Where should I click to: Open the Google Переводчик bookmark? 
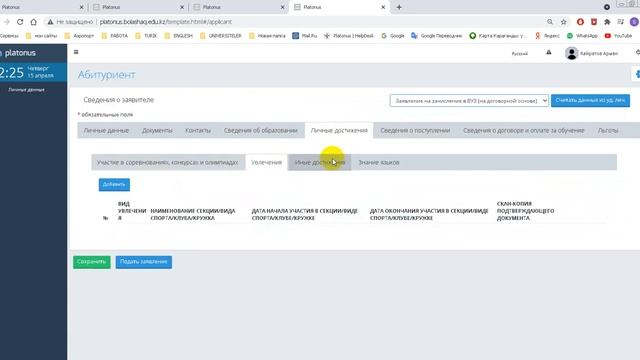436,36
